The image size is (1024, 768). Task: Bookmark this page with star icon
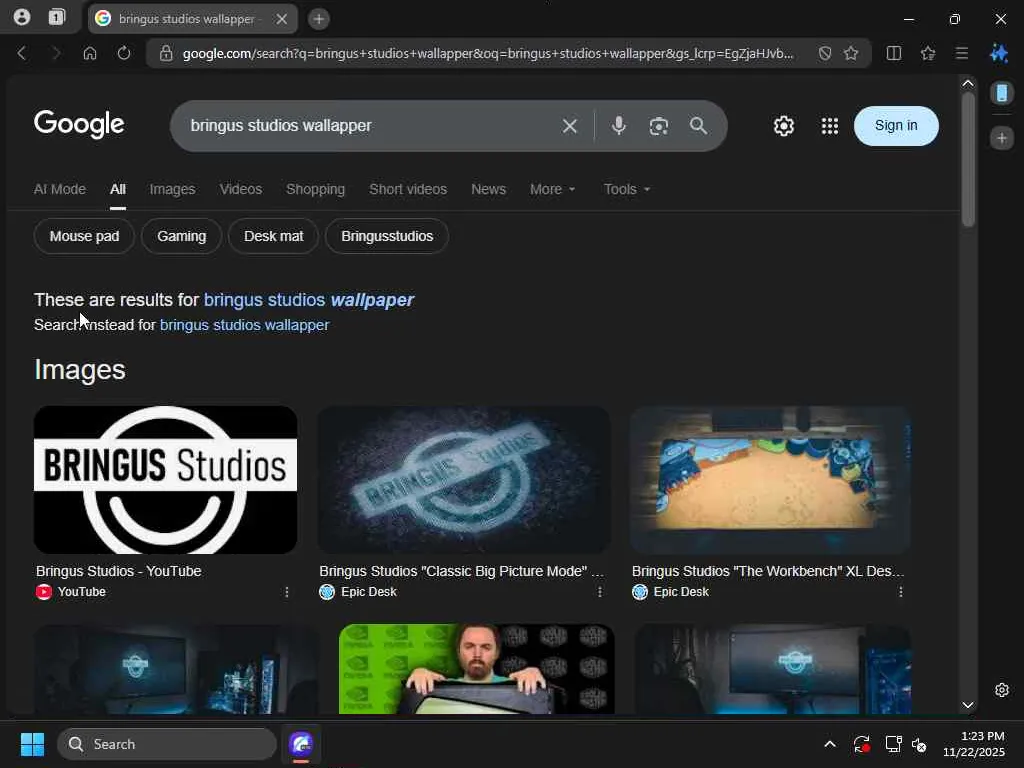point(851,54)
